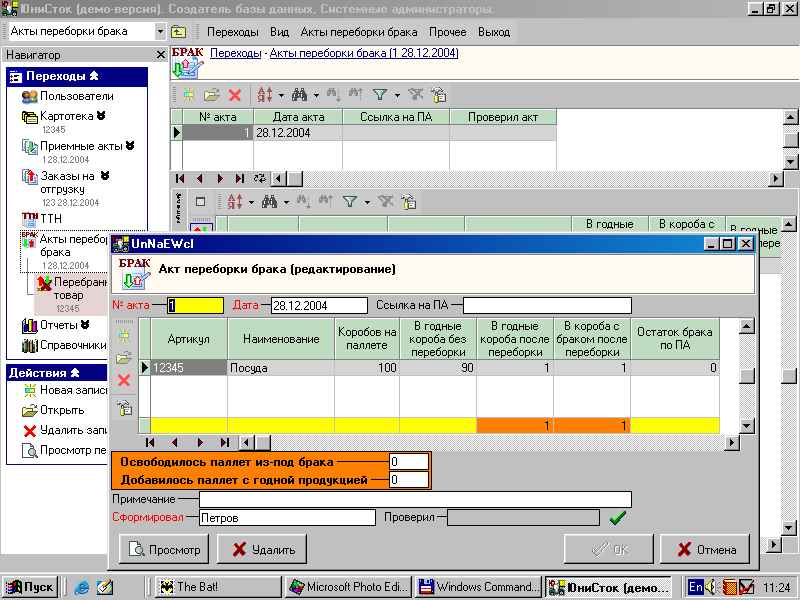This screenshot has height=600, width=800.
Task: Open the Пуск start button
Action: 30,587
